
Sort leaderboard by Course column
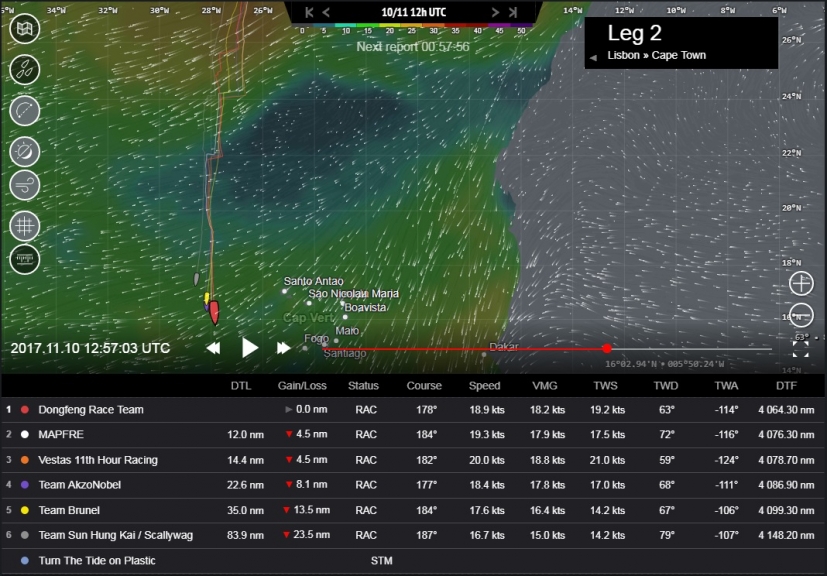tap(424, 386)
